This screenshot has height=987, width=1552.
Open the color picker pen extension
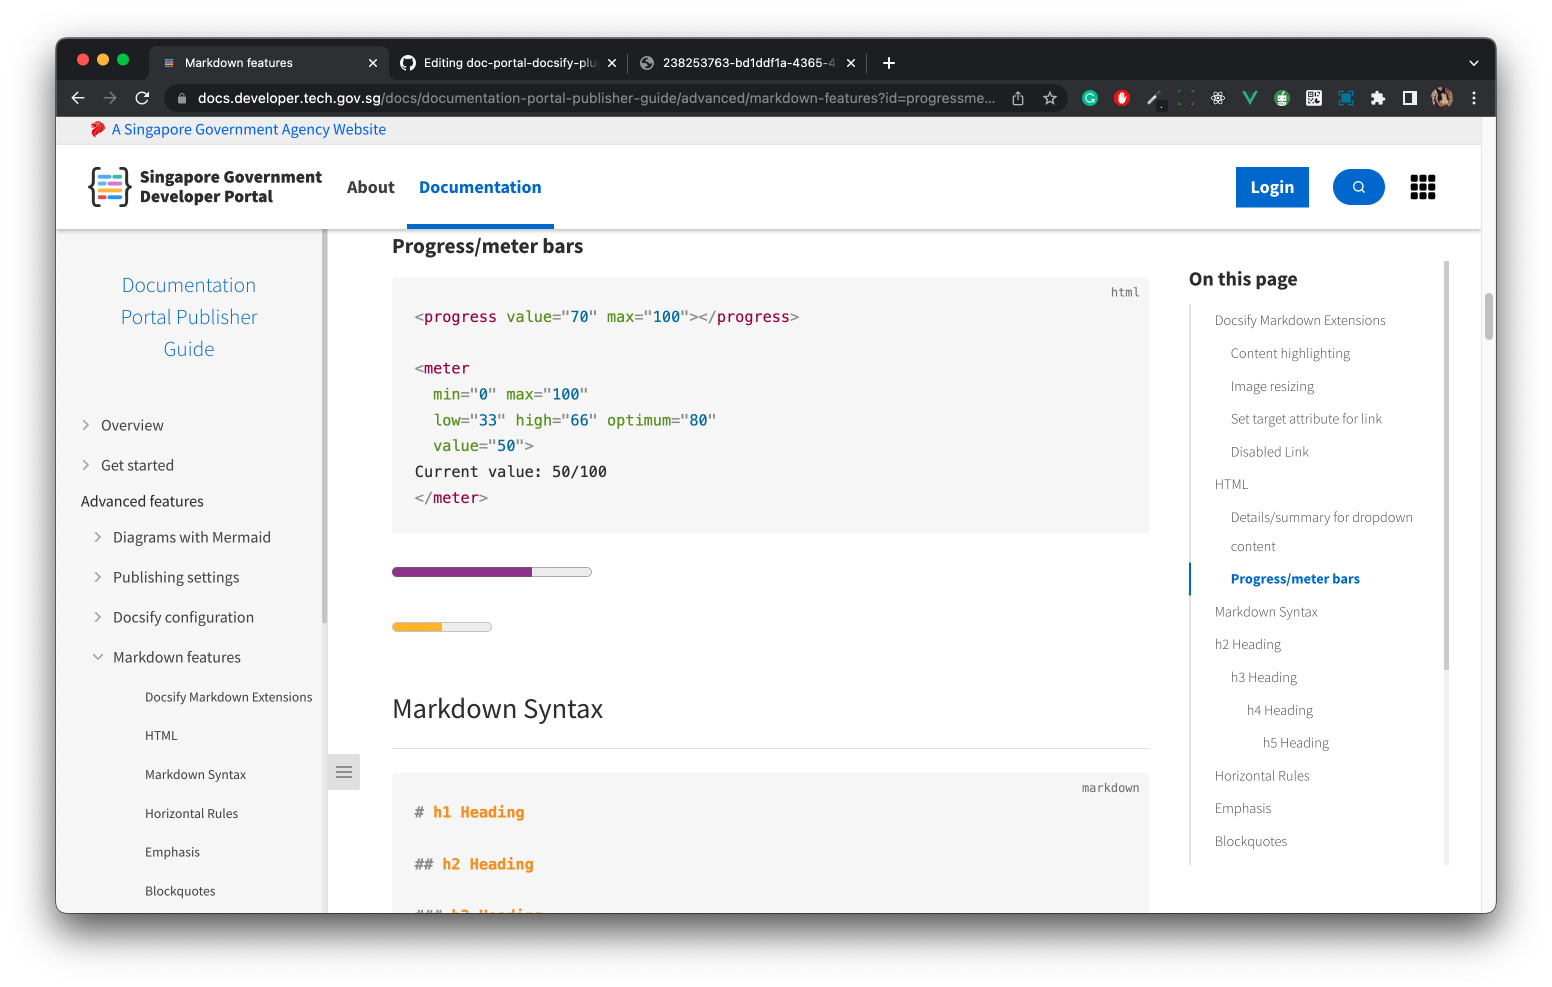[1154, 98]
